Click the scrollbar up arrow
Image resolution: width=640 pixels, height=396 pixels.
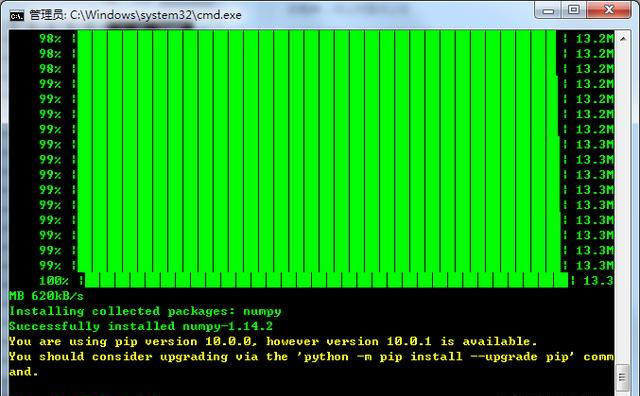coord(623,39)
